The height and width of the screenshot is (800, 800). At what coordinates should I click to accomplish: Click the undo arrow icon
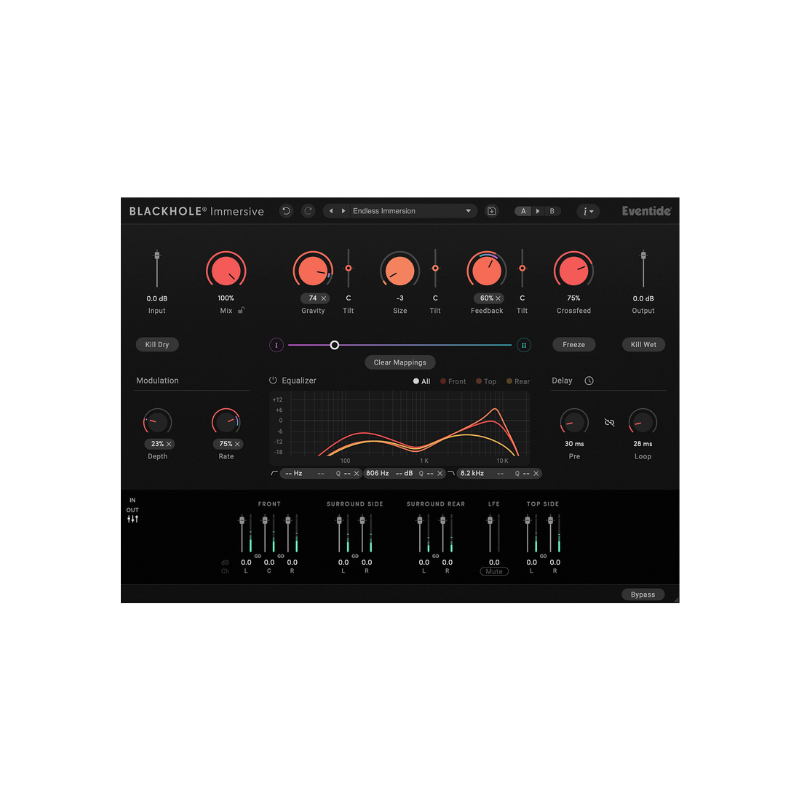284,210
